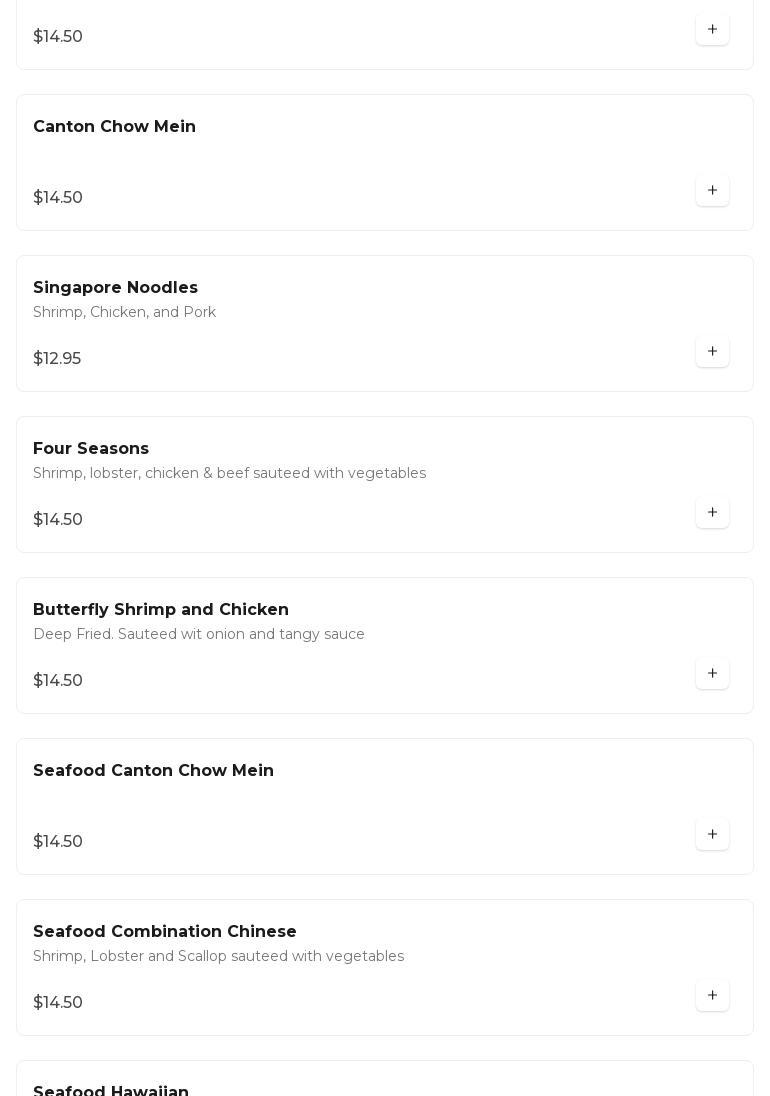
Task: Add Seafood Canton Chow Mein plus icon
Action: 712,834
